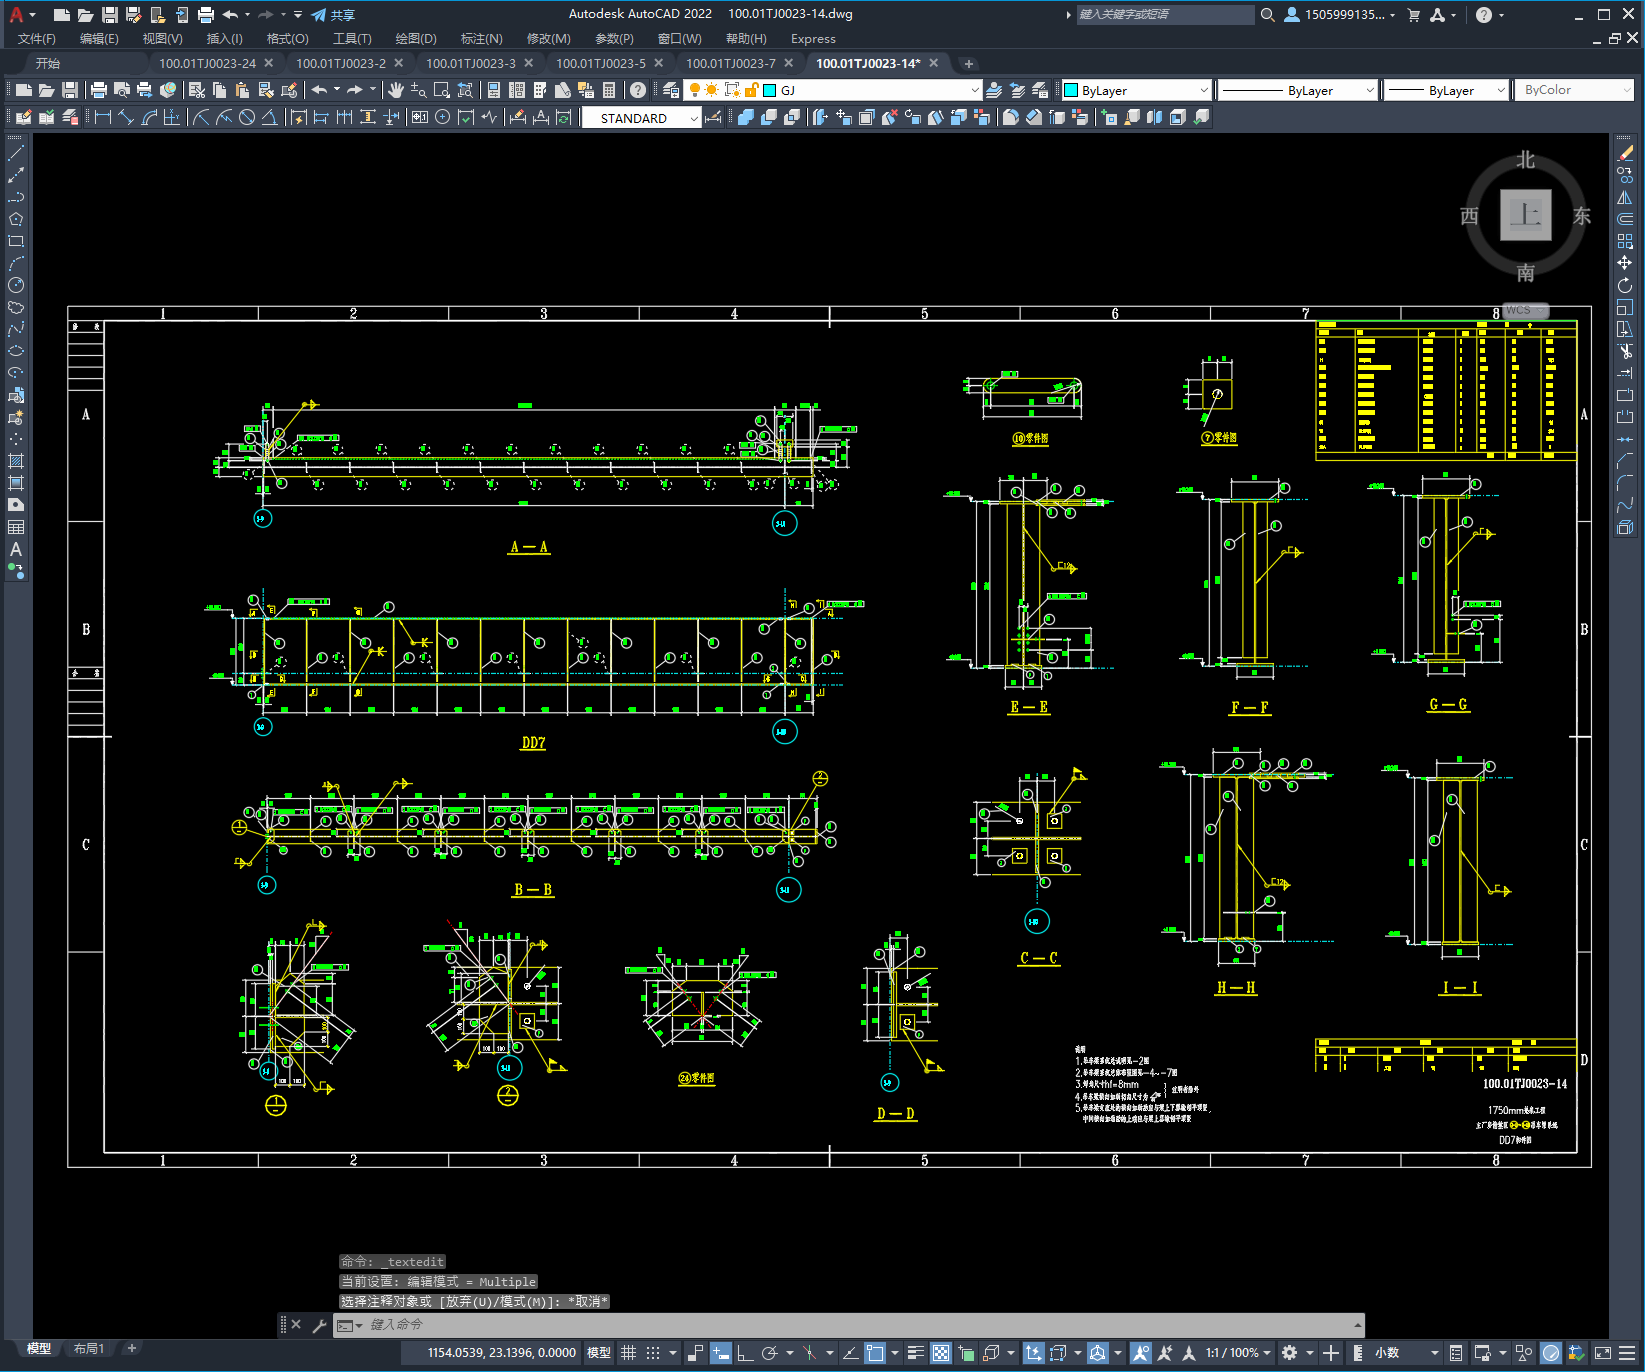The height and width of the screenshot is (1372, 1645).
Task: Select the Aligned dimension tool
Action: click(x=126, y=117)
